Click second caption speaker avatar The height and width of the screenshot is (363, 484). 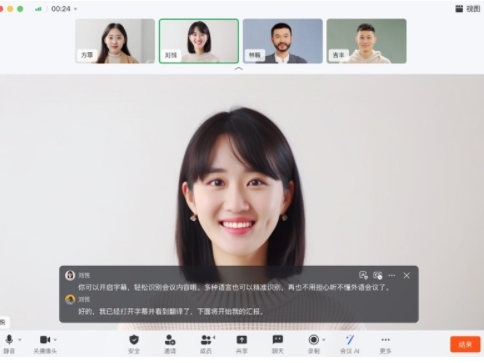point(70,299)
